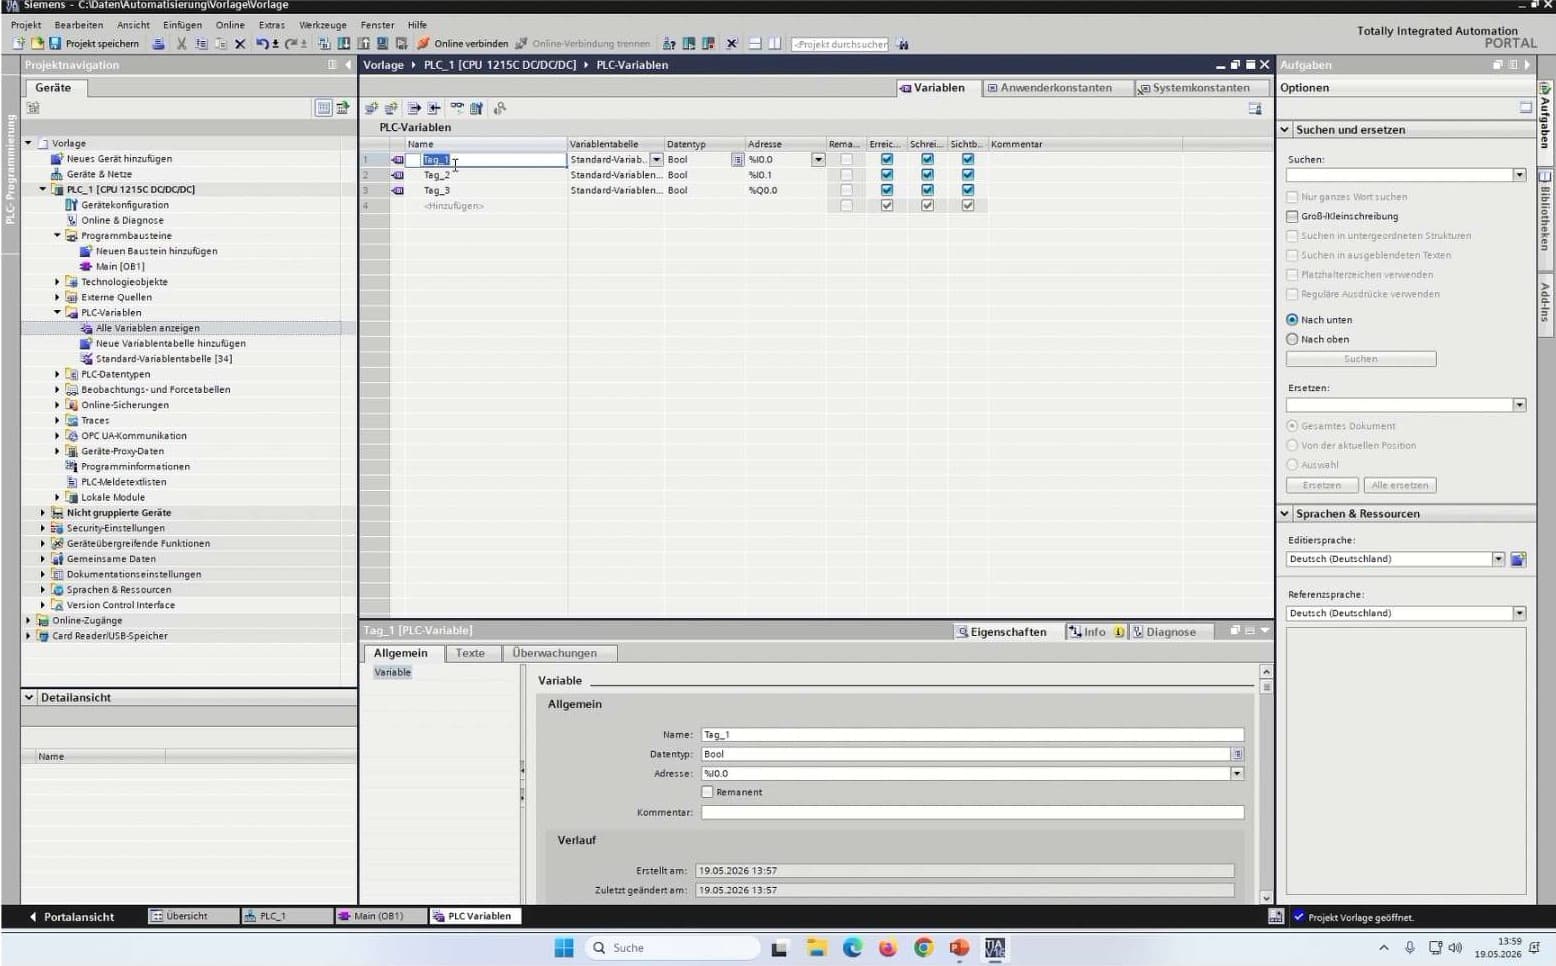This screenshot has height=966, width=1556.
Task: Click the Main (OB1) editor bar button
Action: [380, 916]
